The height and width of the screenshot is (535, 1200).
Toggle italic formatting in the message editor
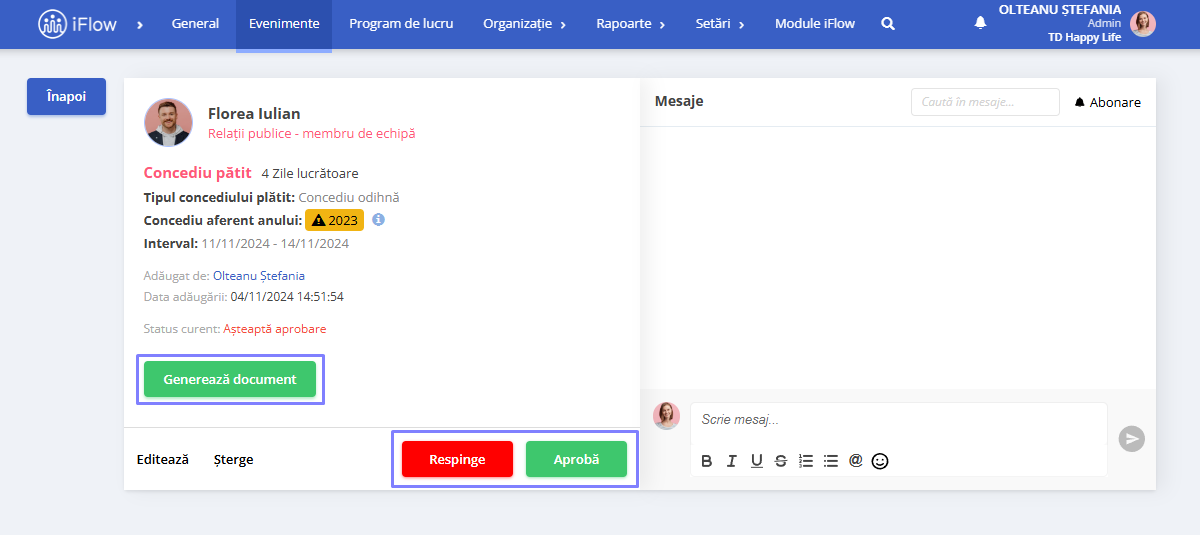pyautogui.click(x=732, y=461)
